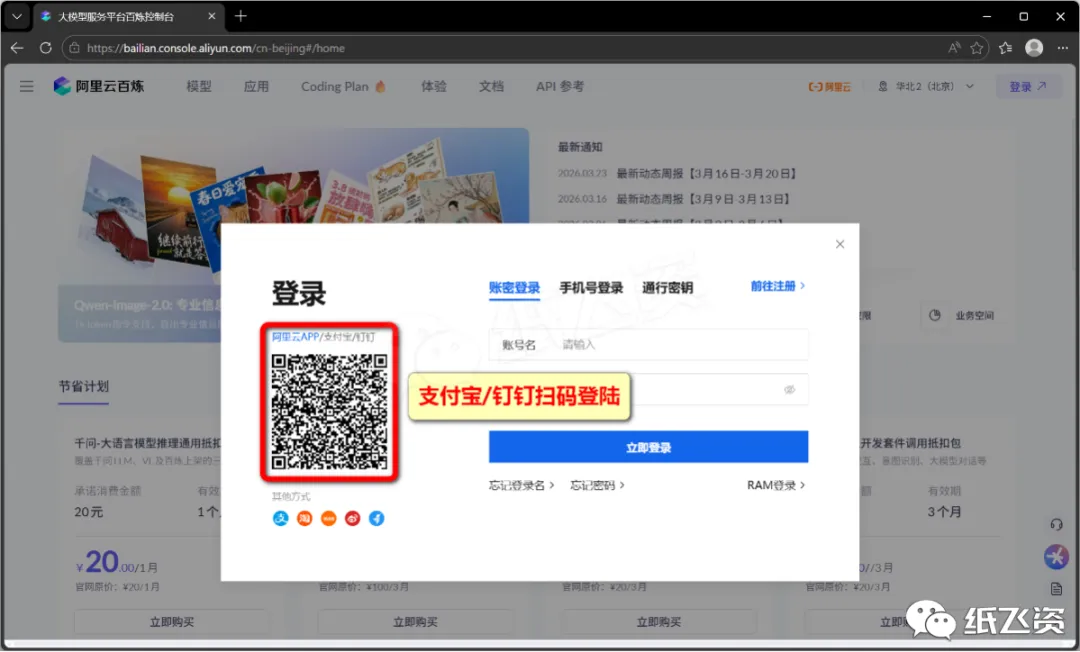Switch to 手机号登录 tab
The height and width of the screenshot is (652, 1080).
point(591,288)
